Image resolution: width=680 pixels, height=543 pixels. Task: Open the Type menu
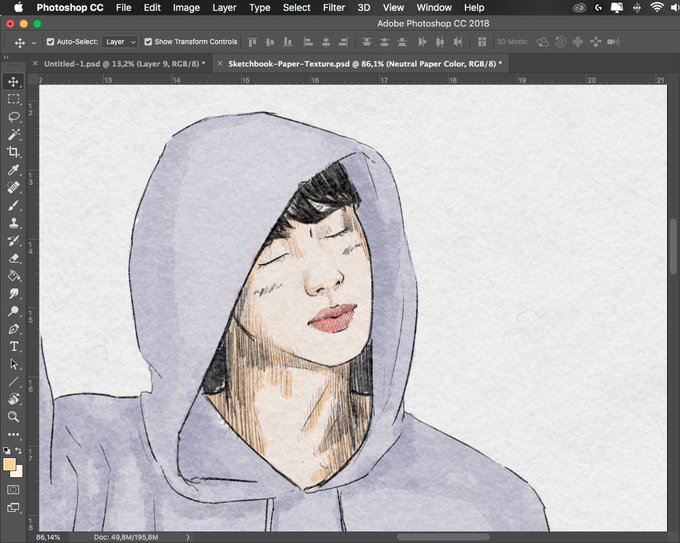260,8
